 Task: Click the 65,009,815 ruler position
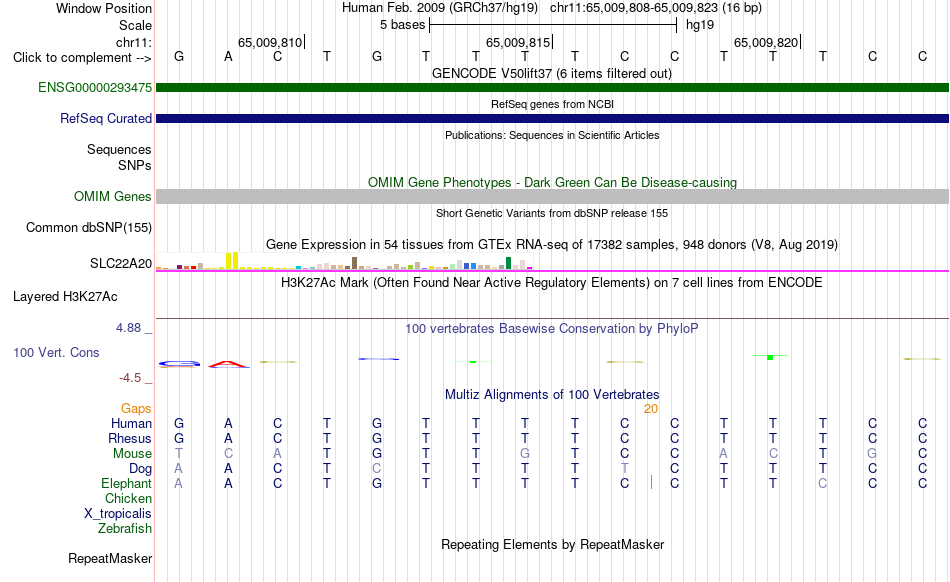(x=518, y=42)
